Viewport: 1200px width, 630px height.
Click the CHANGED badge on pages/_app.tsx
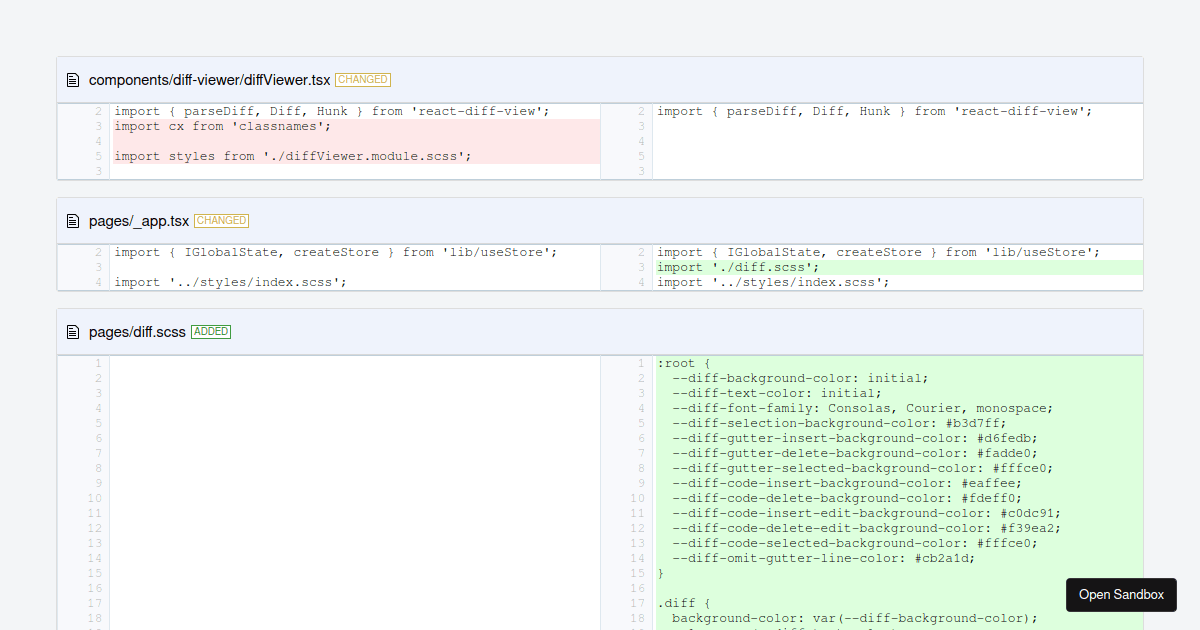point(222,220)
